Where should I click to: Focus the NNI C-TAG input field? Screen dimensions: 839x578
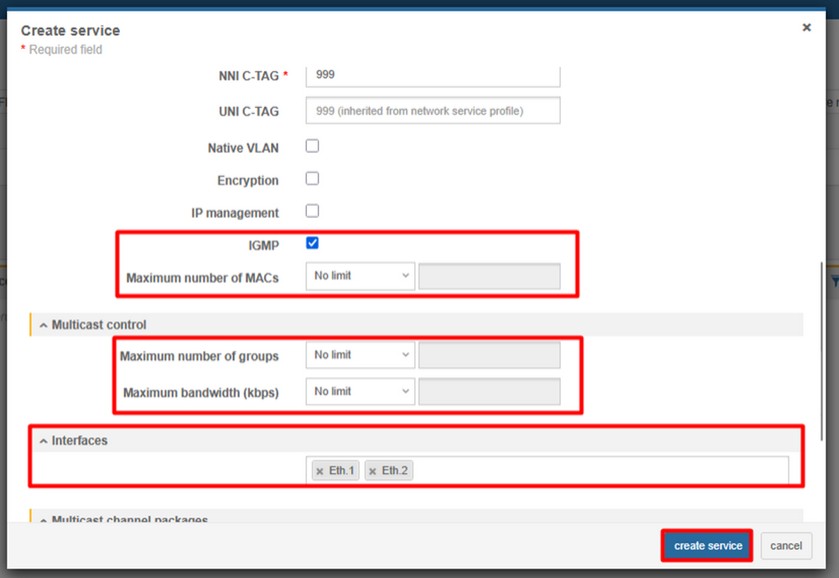(433, 75)
